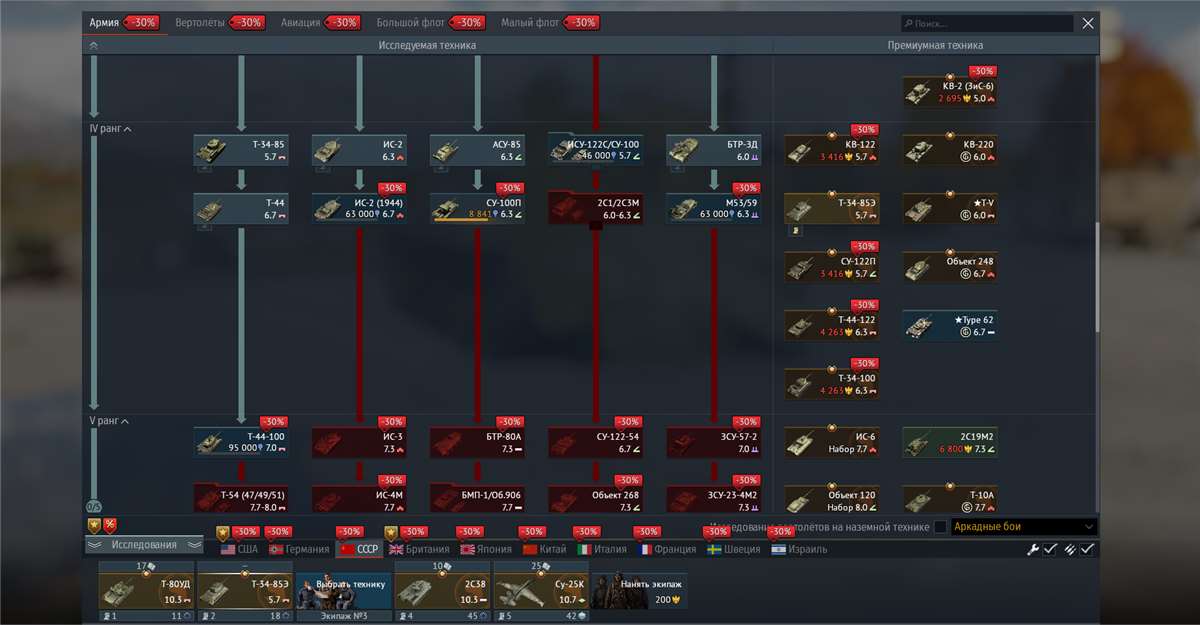Select the Объект 268 vehicle card
Screen dimensions: 1200x625
click(595, 500)
